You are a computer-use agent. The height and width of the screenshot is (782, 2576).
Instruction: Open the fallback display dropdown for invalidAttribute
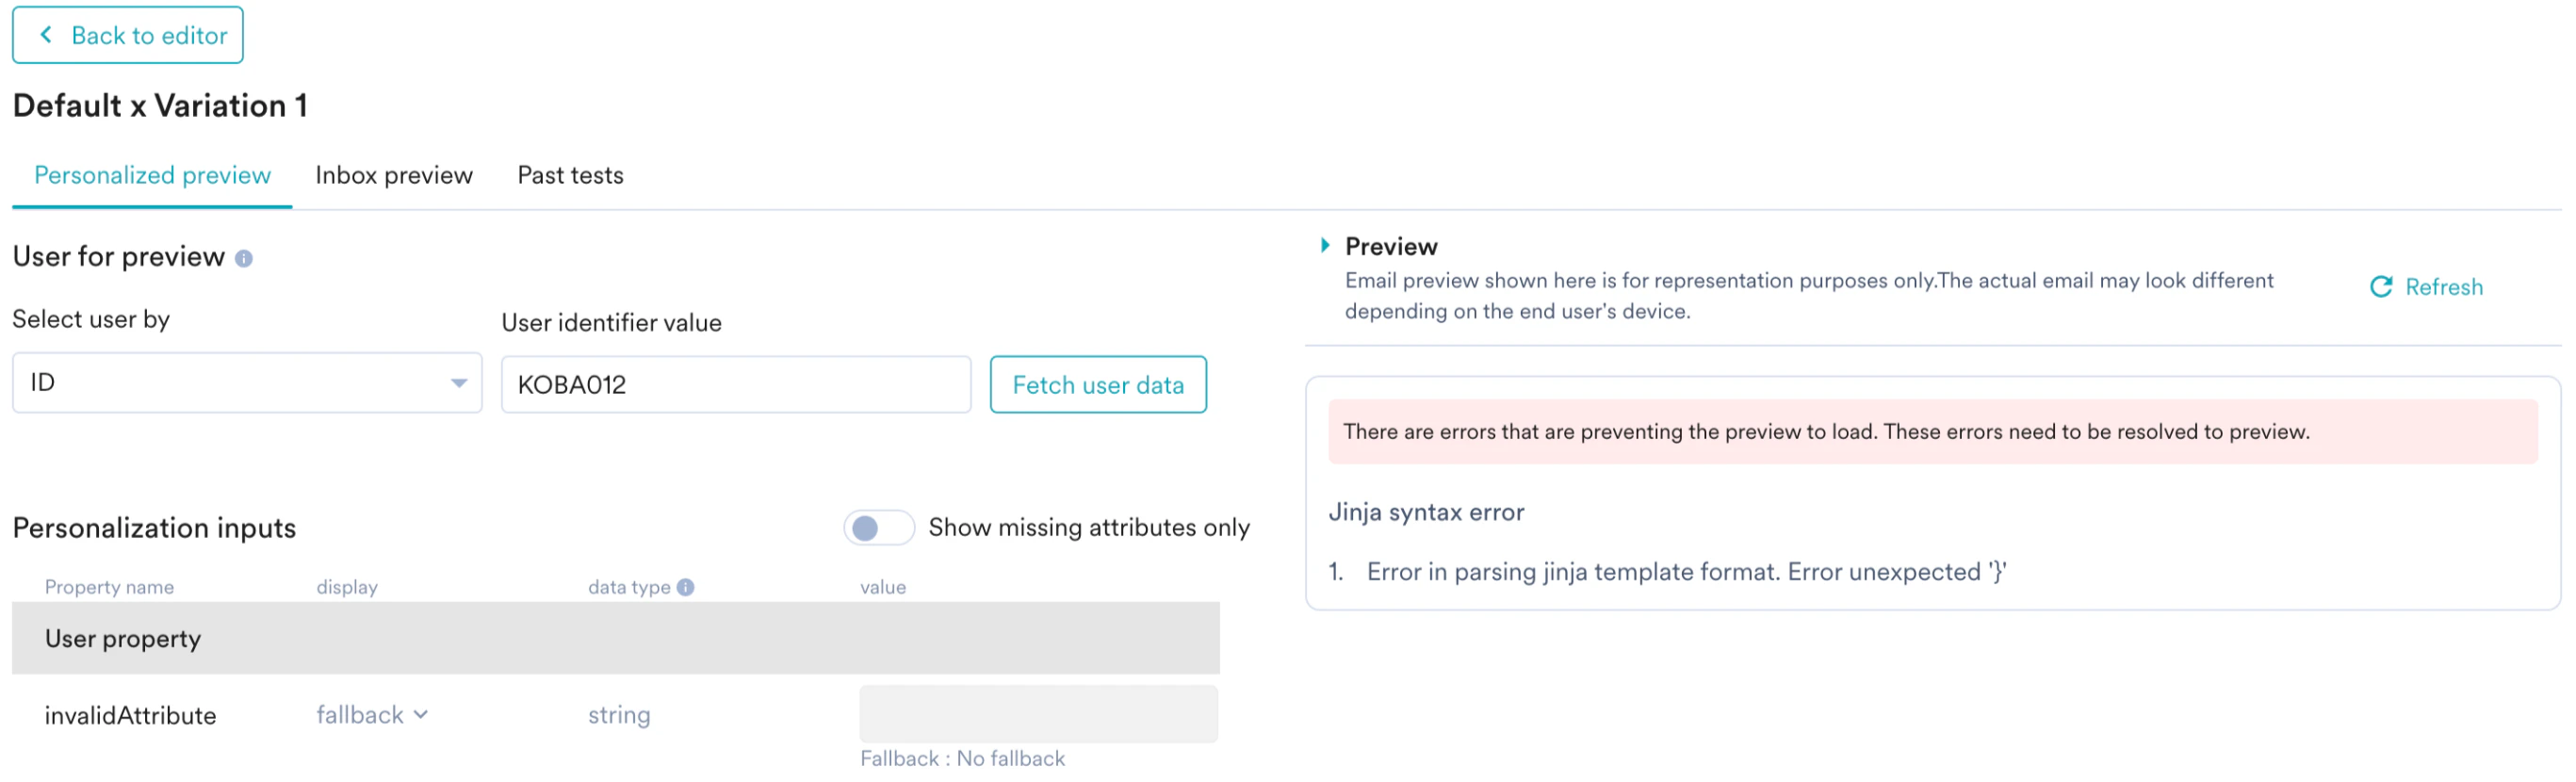370,714
